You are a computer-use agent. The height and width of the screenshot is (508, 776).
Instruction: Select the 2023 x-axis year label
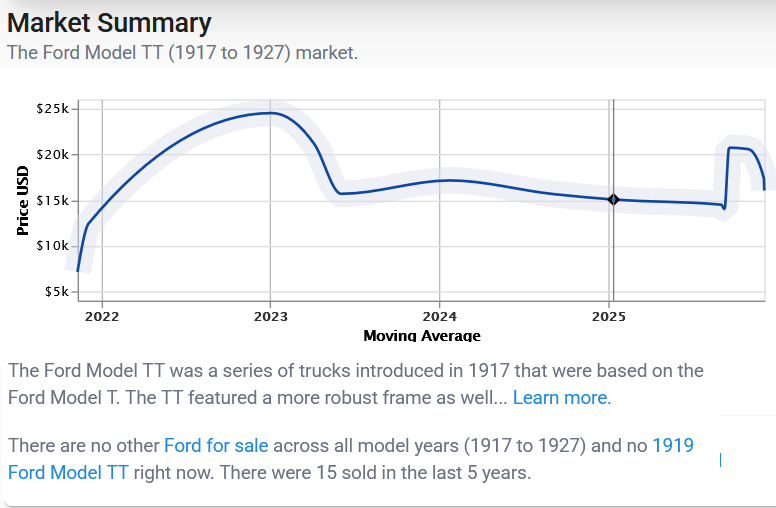pos(270,317)
